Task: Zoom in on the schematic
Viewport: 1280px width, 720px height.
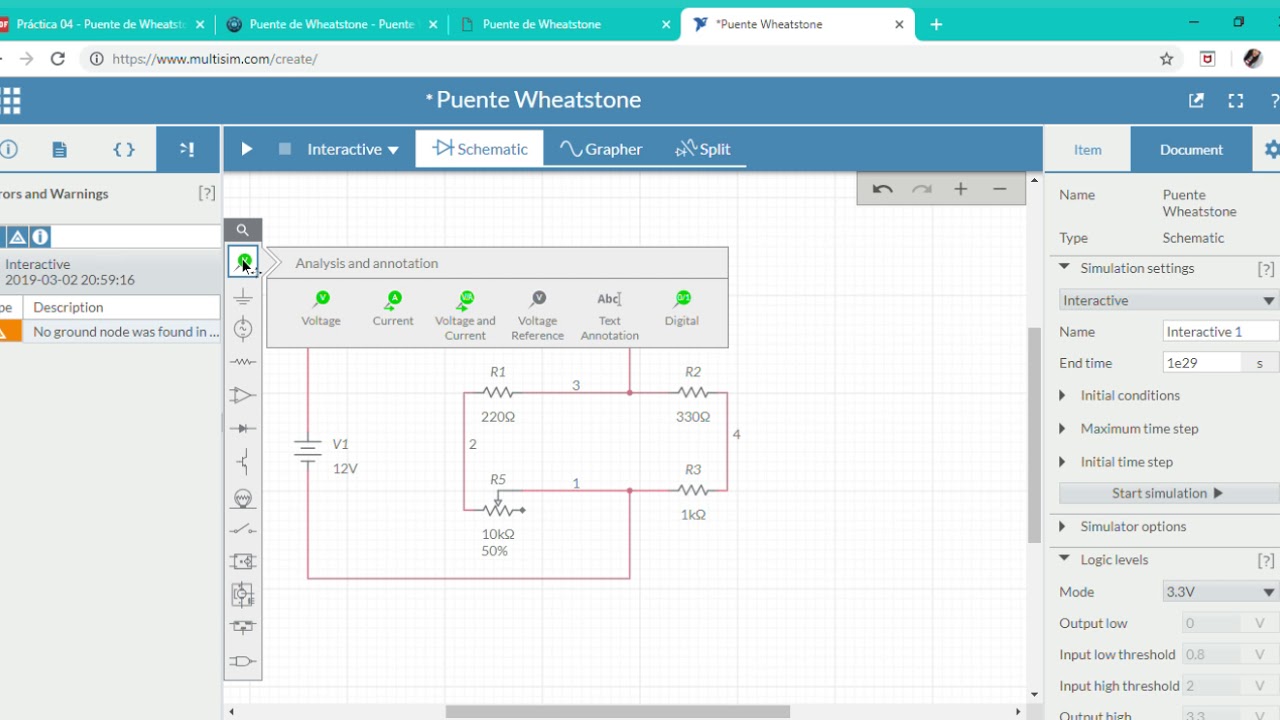Action: tap(960, 189)
